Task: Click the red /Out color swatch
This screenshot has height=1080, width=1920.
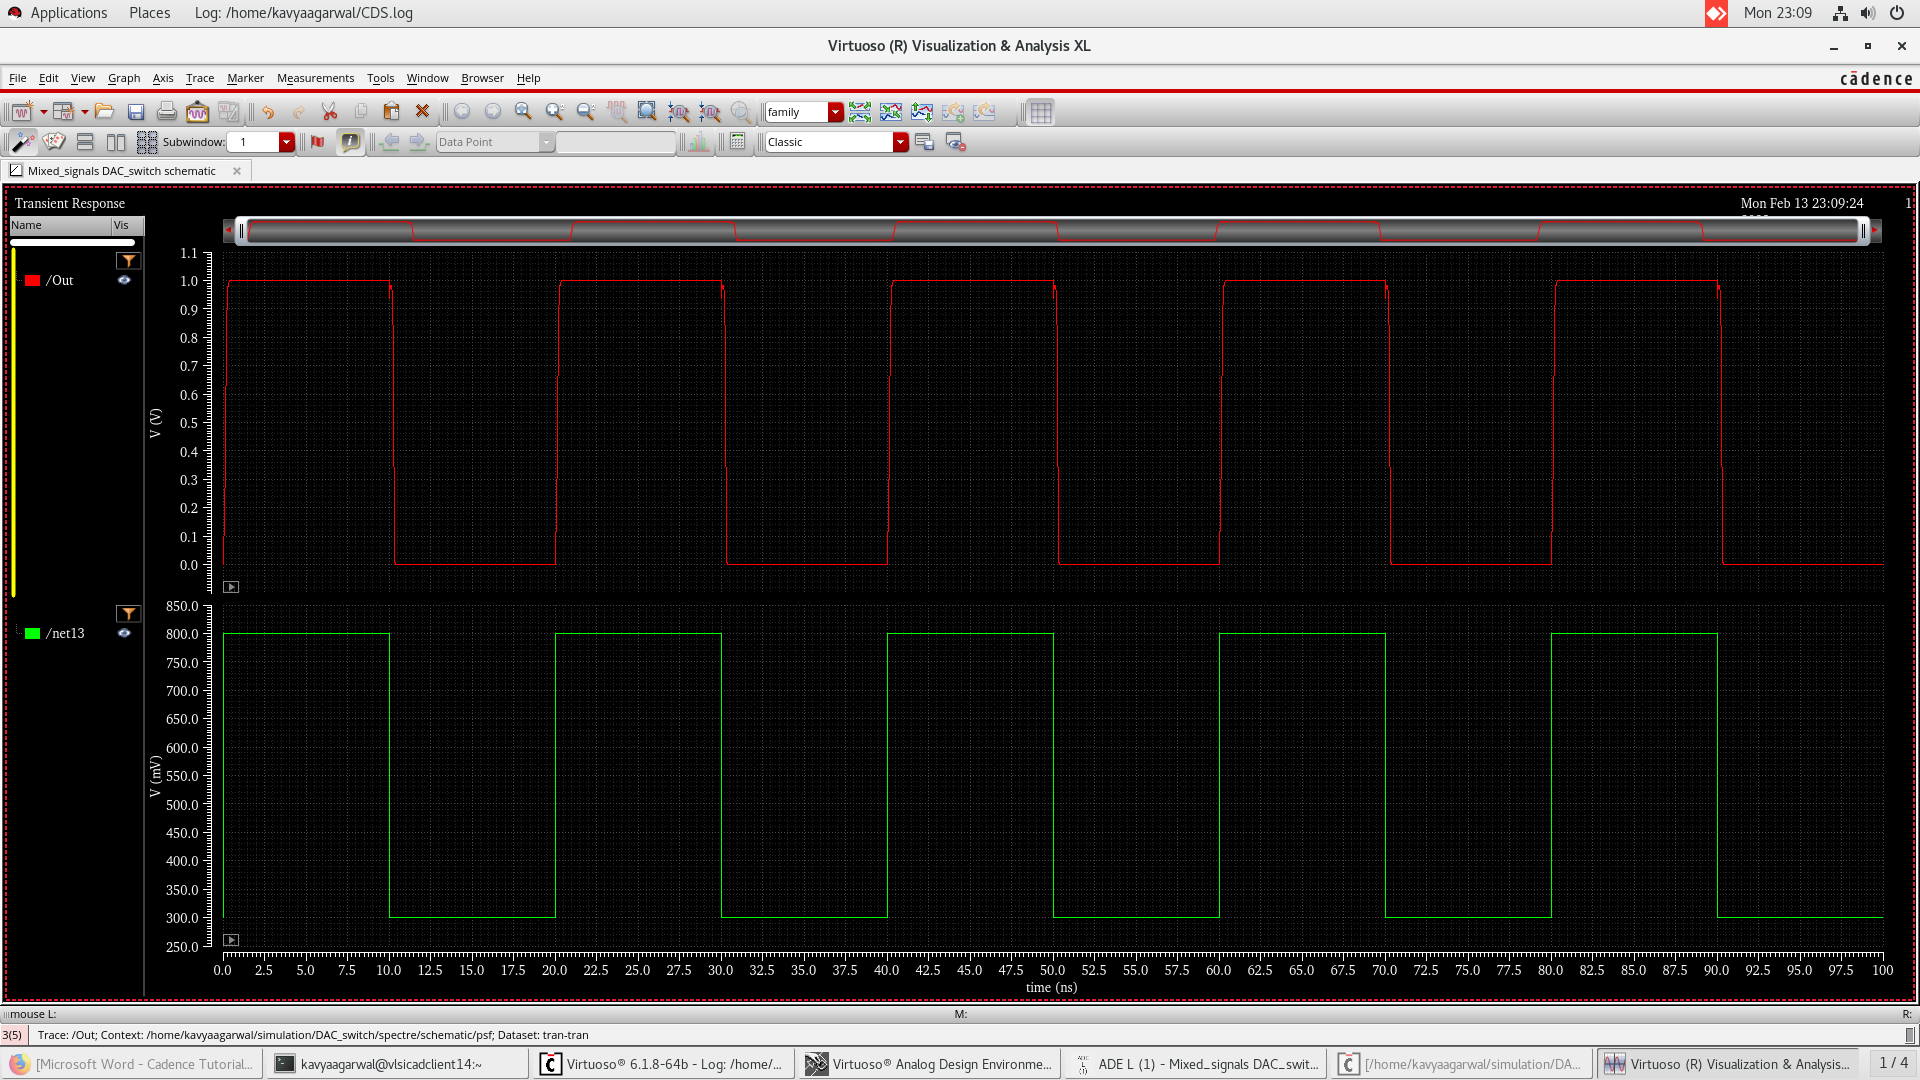Action: [x=33, y=280]
